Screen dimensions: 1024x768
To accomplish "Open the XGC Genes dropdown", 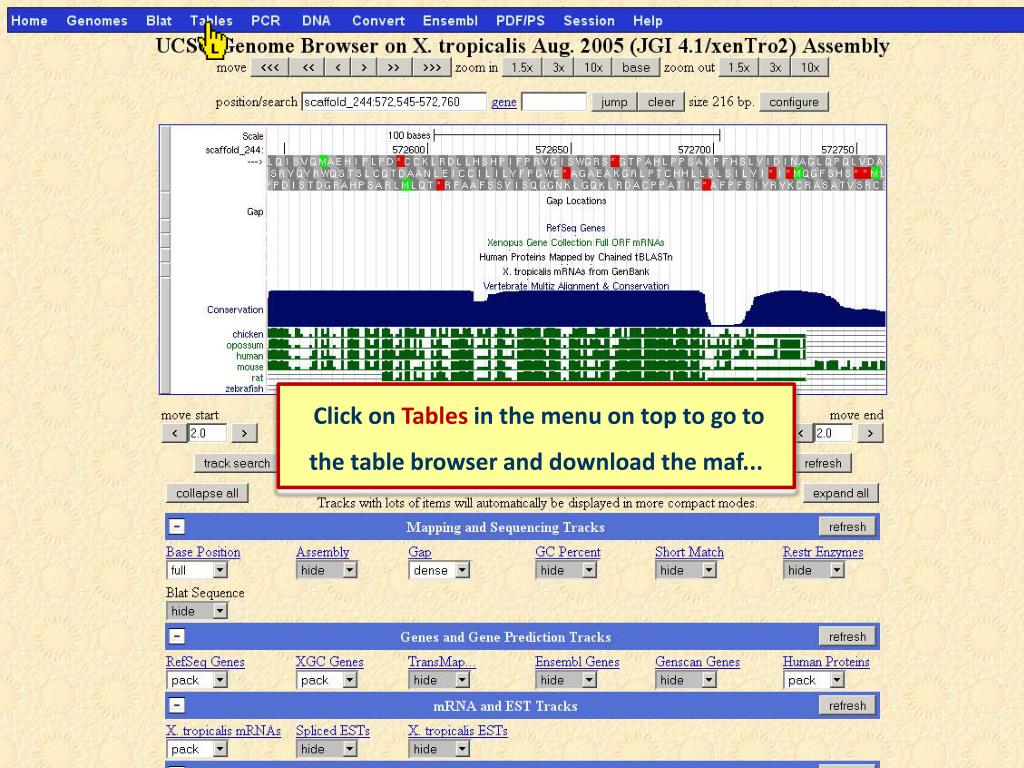I will [327, 680].
